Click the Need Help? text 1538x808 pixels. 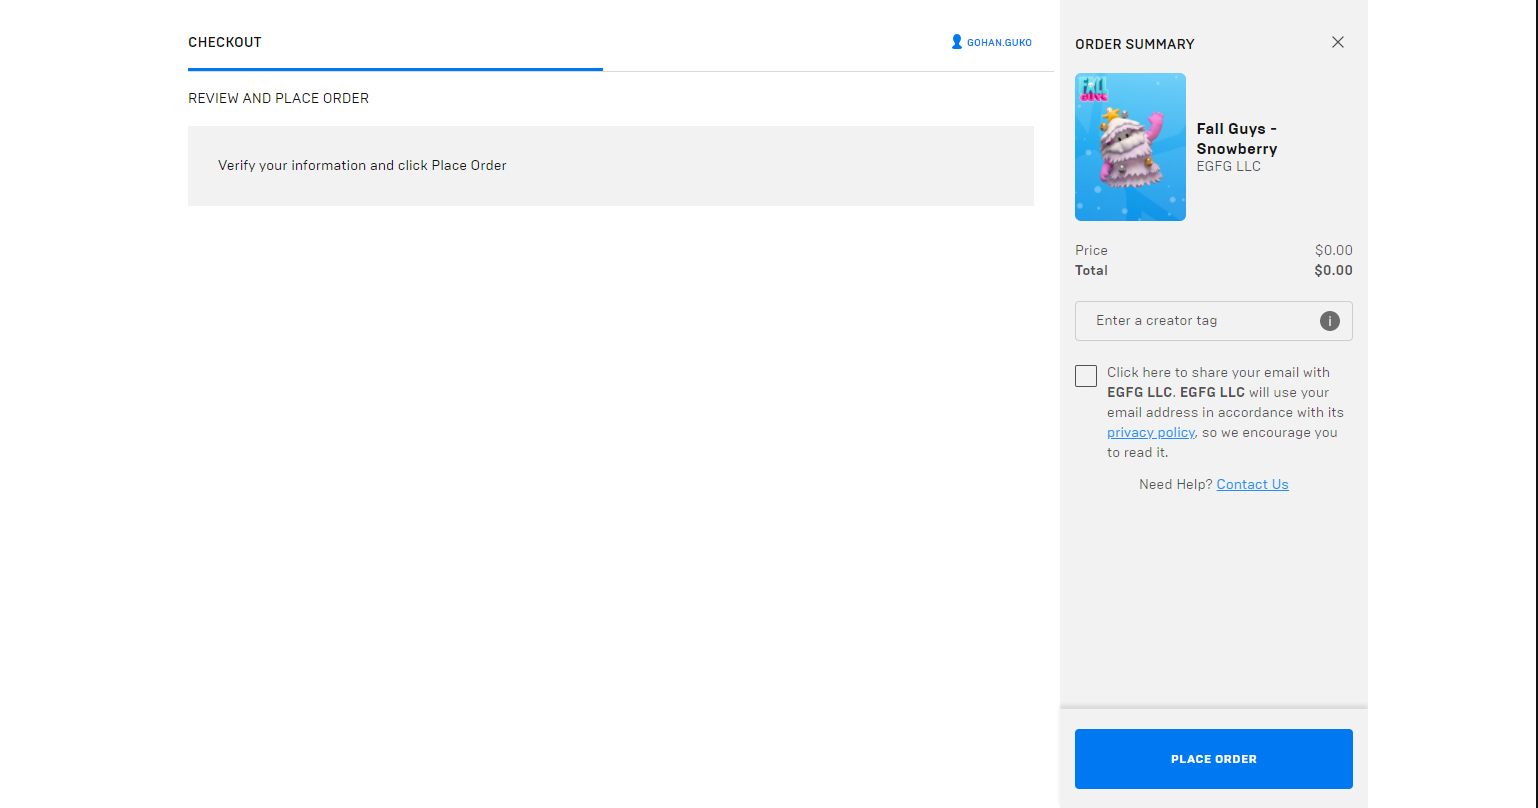coord(1175,485)
